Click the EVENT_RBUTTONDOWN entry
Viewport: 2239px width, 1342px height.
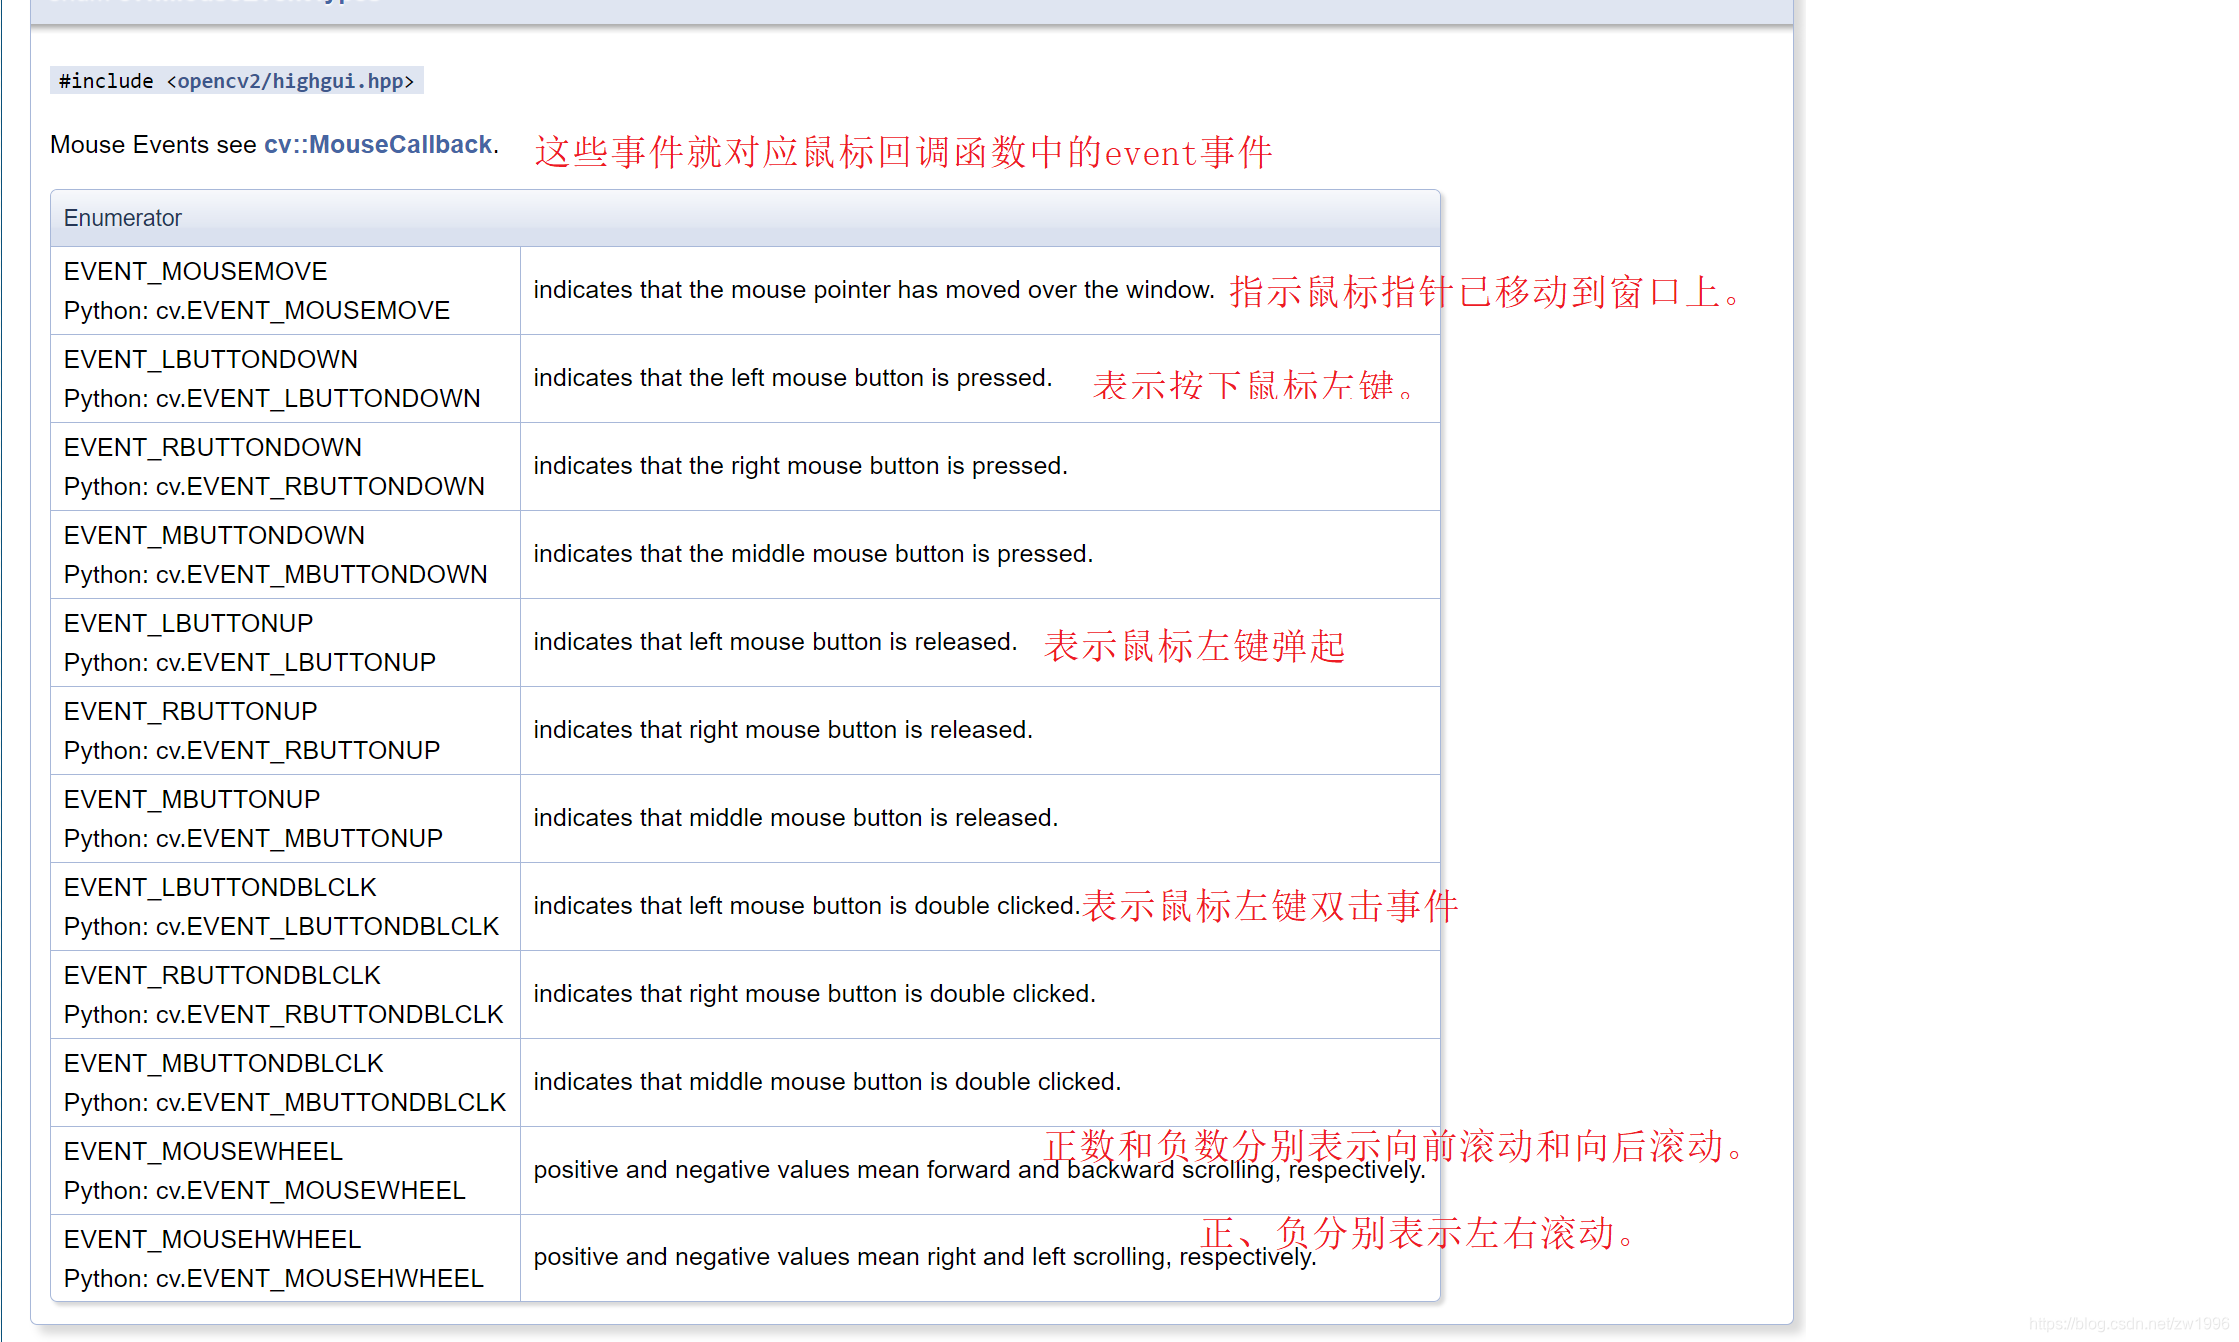click(212, 448)
